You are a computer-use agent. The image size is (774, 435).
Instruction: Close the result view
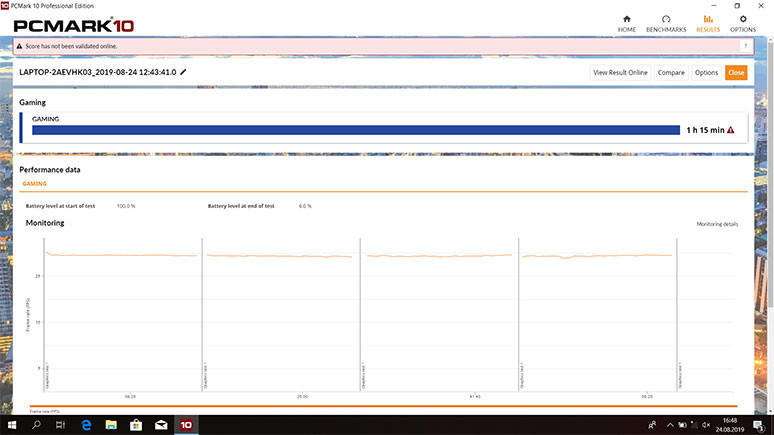(735, 73)
